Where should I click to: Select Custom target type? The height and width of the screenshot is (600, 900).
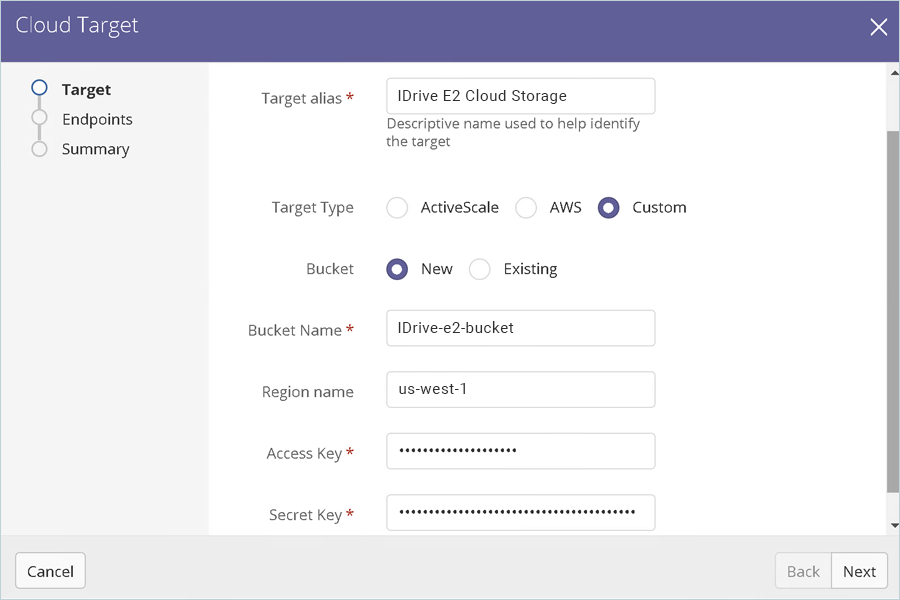[x=608, y=208]
